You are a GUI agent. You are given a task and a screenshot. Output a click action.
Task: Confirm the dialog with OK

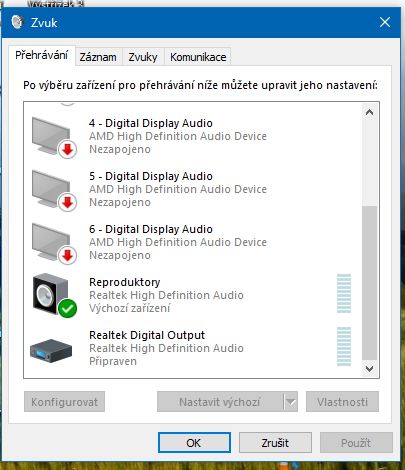pyautogui.click(x=194, y=443)
